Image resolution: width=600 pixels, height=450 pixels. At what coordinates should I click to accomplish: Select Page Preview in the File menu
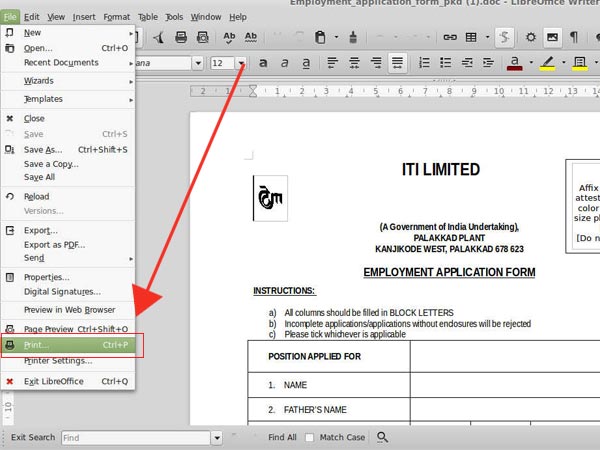point(68,329)
